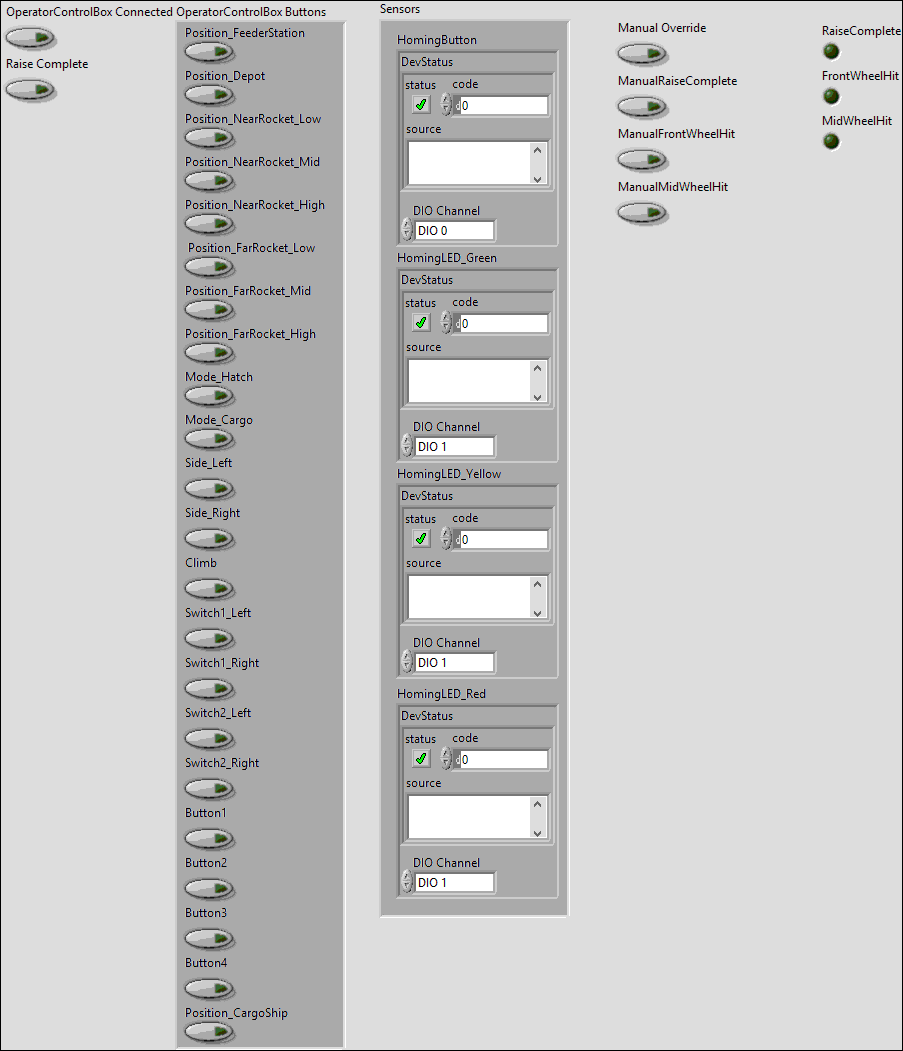Click the MidWheelHit LED indicator

tap(831, 142)
